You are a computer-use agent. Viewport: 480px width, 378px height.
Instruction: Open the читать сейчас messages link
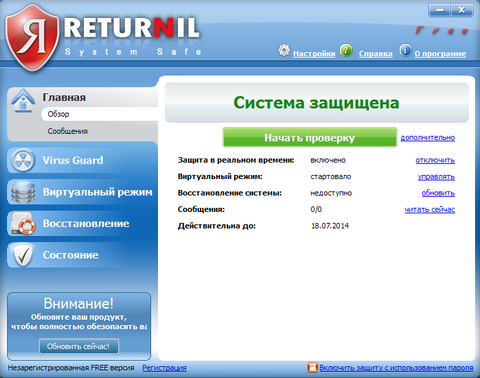(x=430, y=209)
